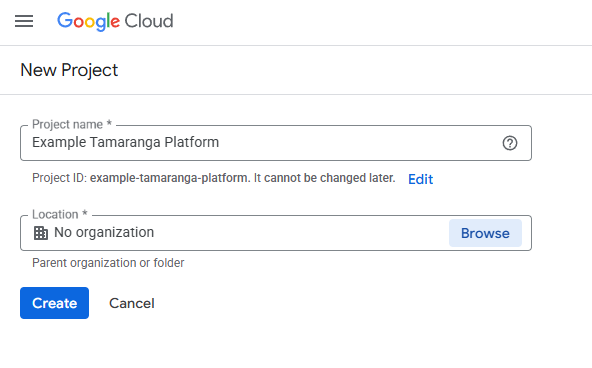Image resolution: width=592 pixels, height=368 pixels.
Task: Click the blue Create button
Action: 54,303
